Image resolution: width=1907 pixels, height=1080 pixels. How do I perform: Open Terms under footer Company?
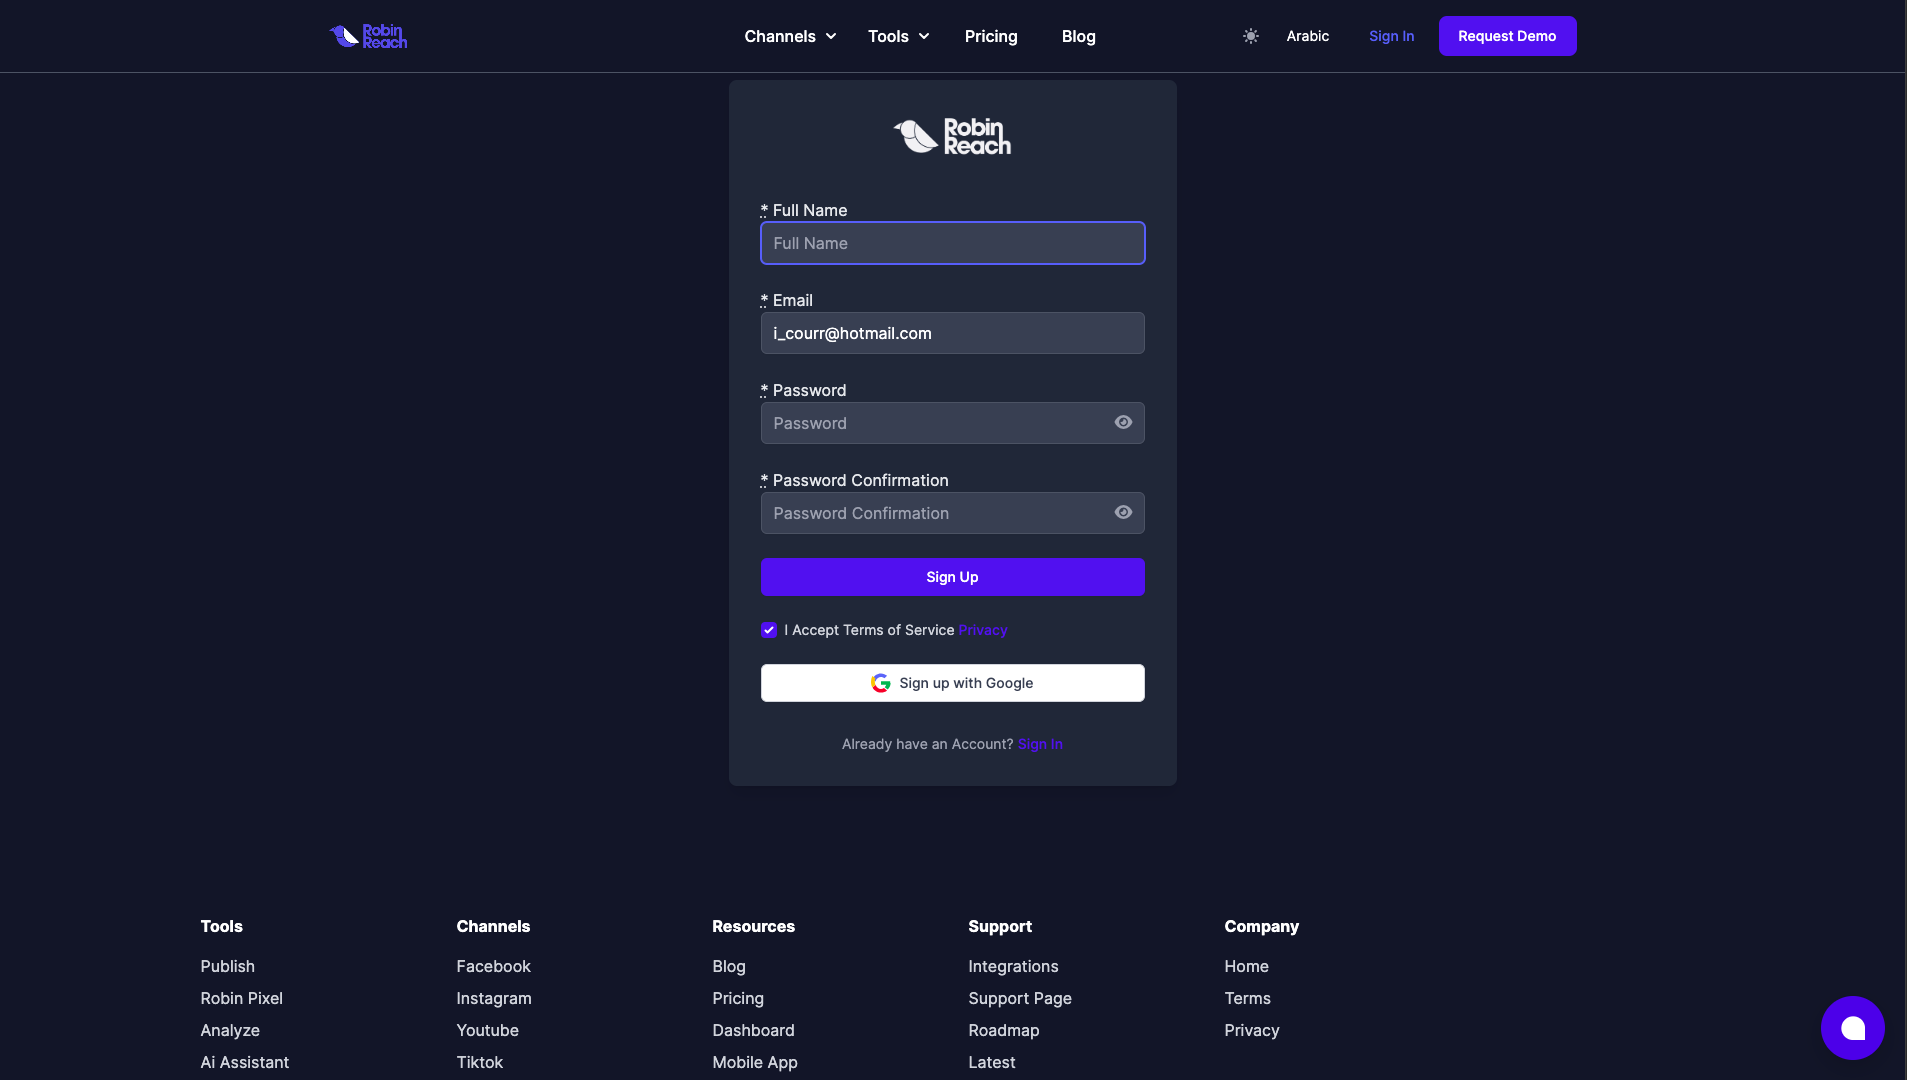[x=1247, y=998]
